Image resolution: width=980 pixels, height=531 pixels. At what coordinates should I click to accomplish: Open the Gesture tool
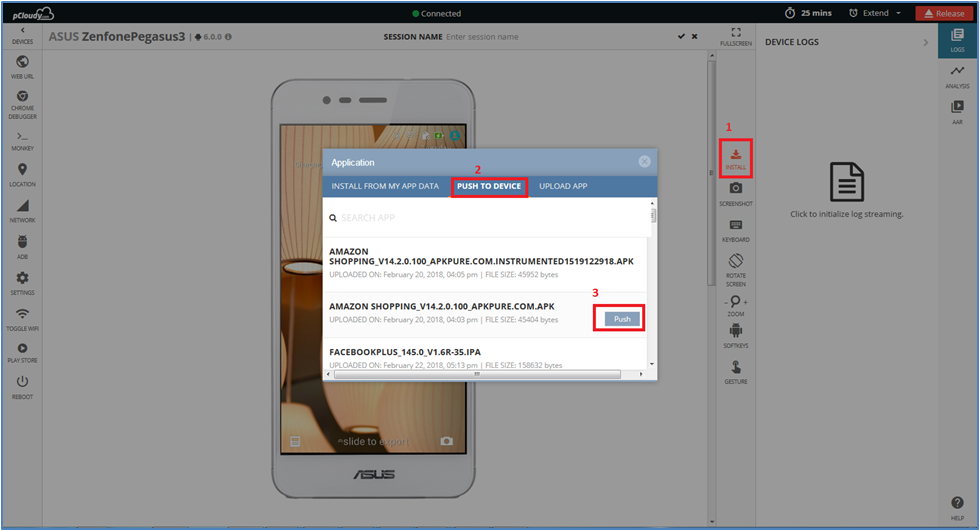736,372
